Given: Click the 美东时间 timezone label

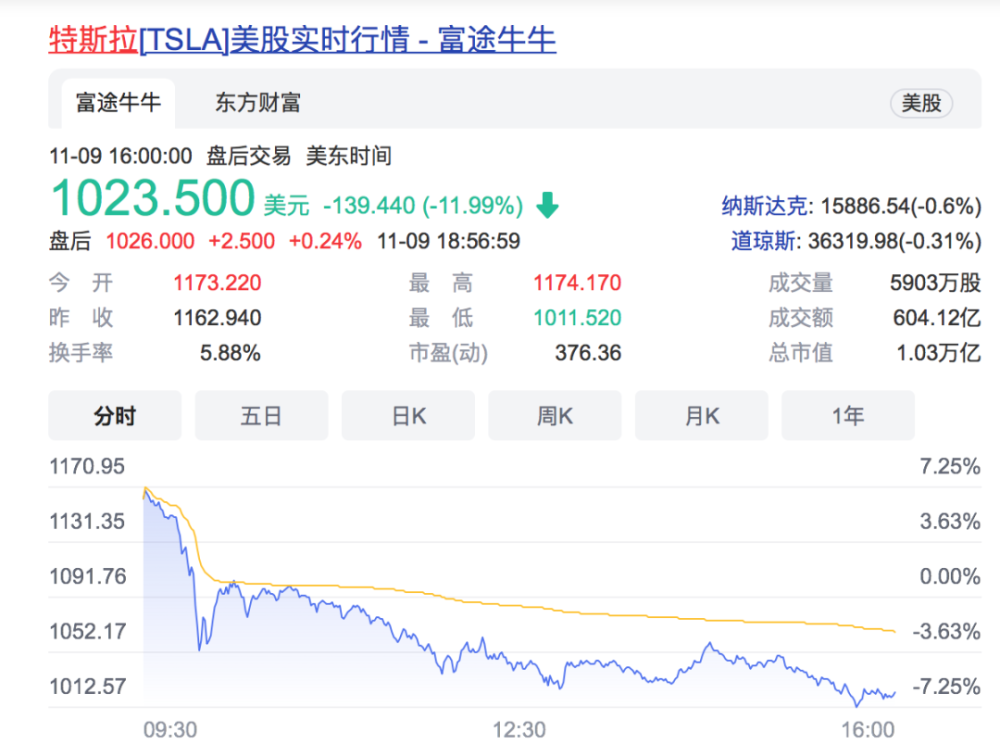Looking at the screenshot, I should (x=349, y=156).
